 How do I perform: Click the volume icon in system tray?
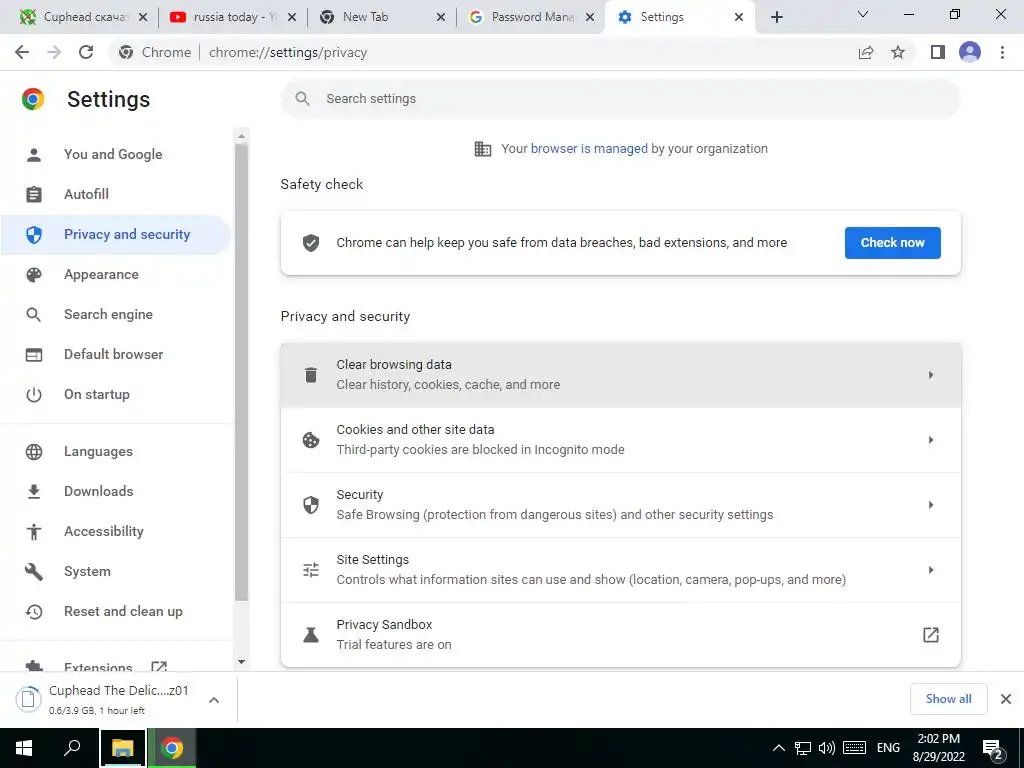[827, 748]
